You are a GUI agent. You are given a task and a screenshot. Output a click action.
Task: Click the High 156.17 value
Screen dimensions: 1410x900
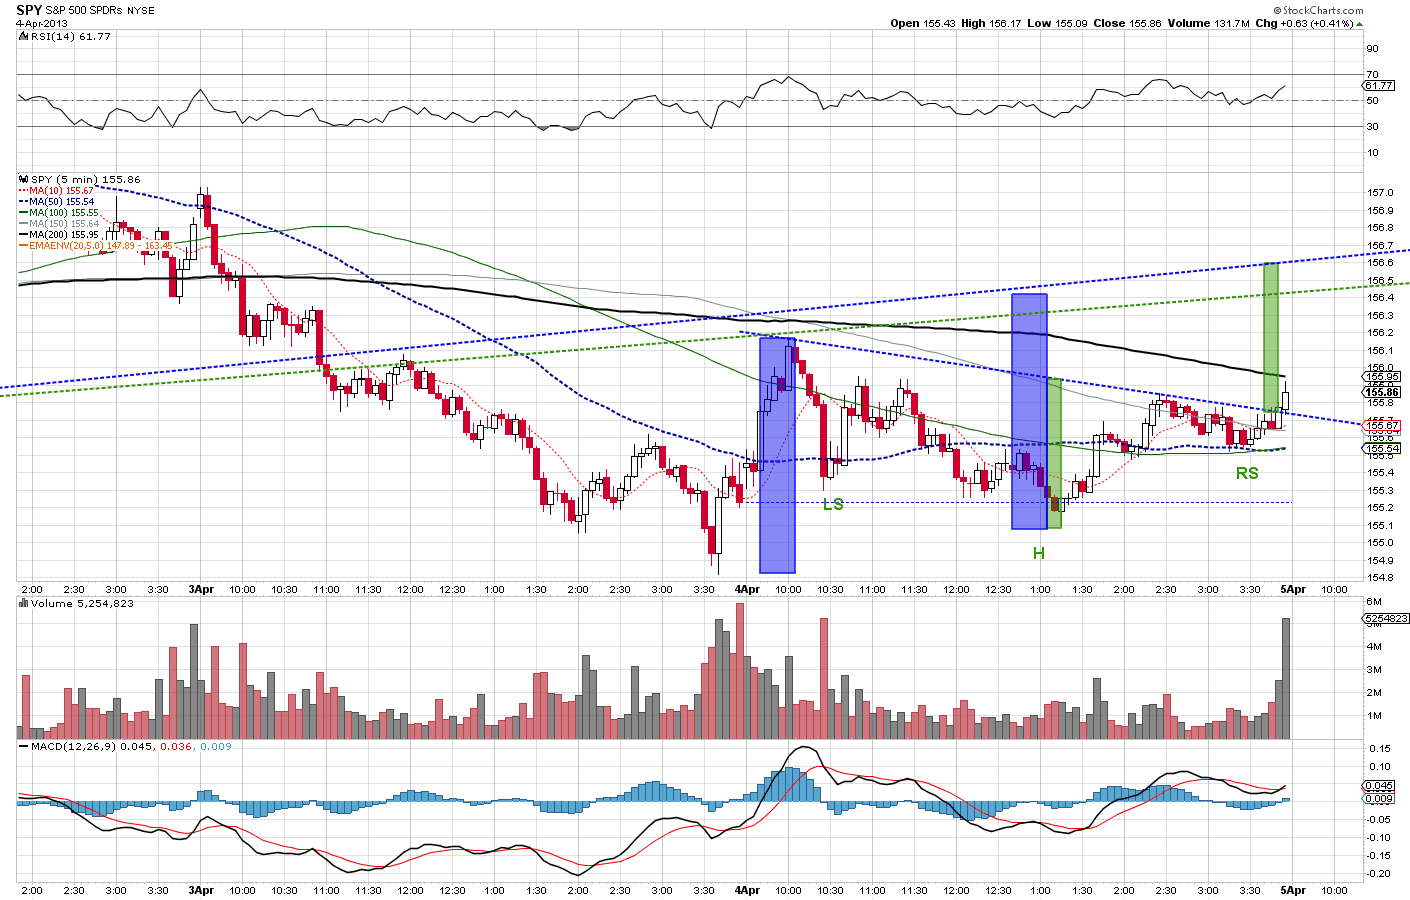point(992,23)
